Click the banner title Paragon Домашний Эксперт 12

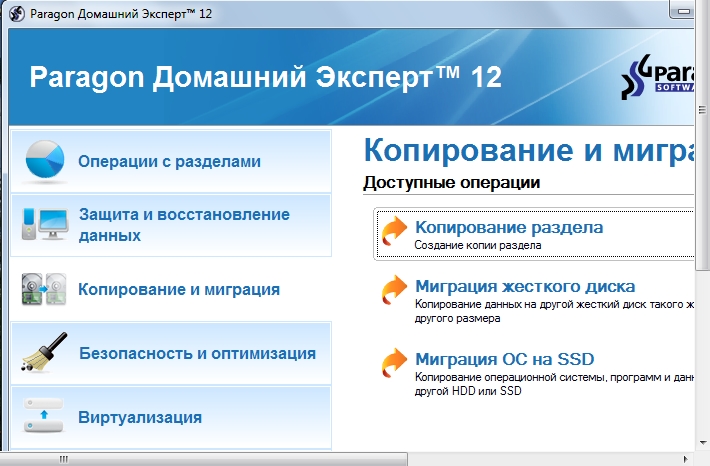[266, 77]
